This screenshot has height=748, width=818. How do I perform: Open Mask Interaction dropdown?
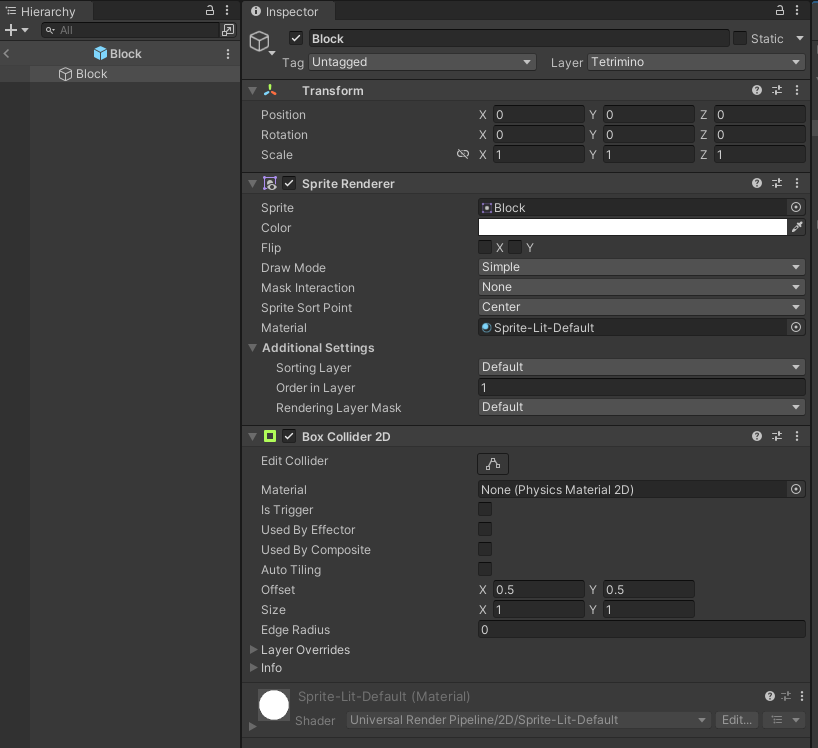pyautogui.click(x=641, y=287)
